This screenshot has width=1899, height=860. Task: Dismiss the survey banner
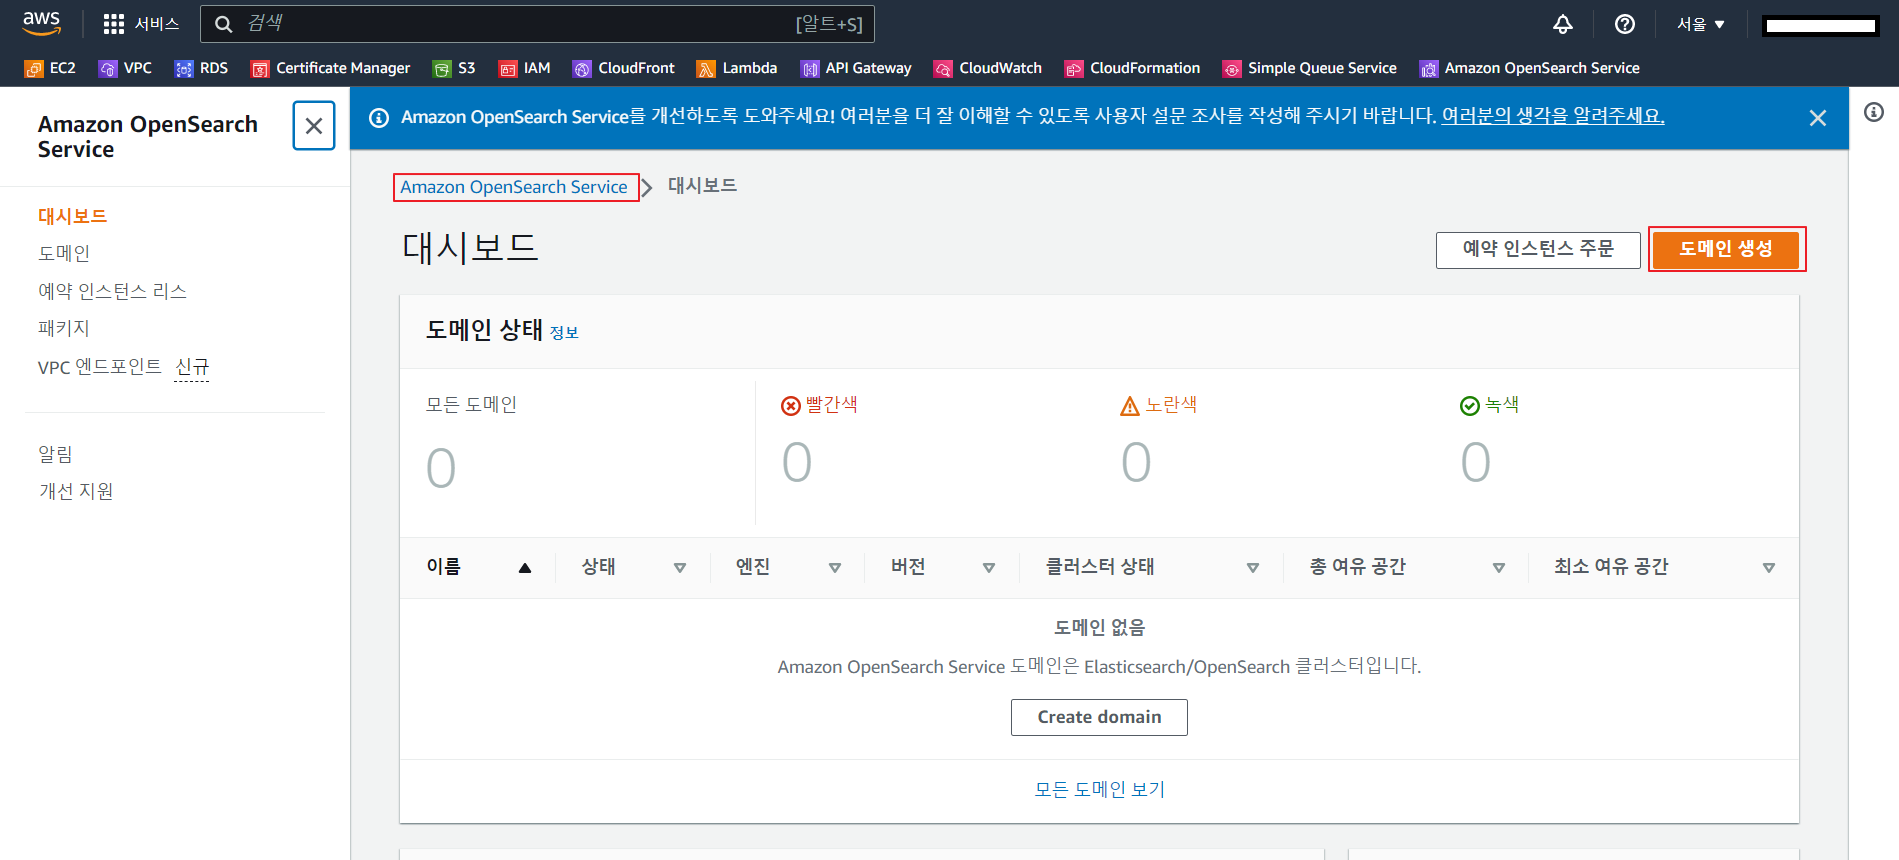(x=1818, y=118)
